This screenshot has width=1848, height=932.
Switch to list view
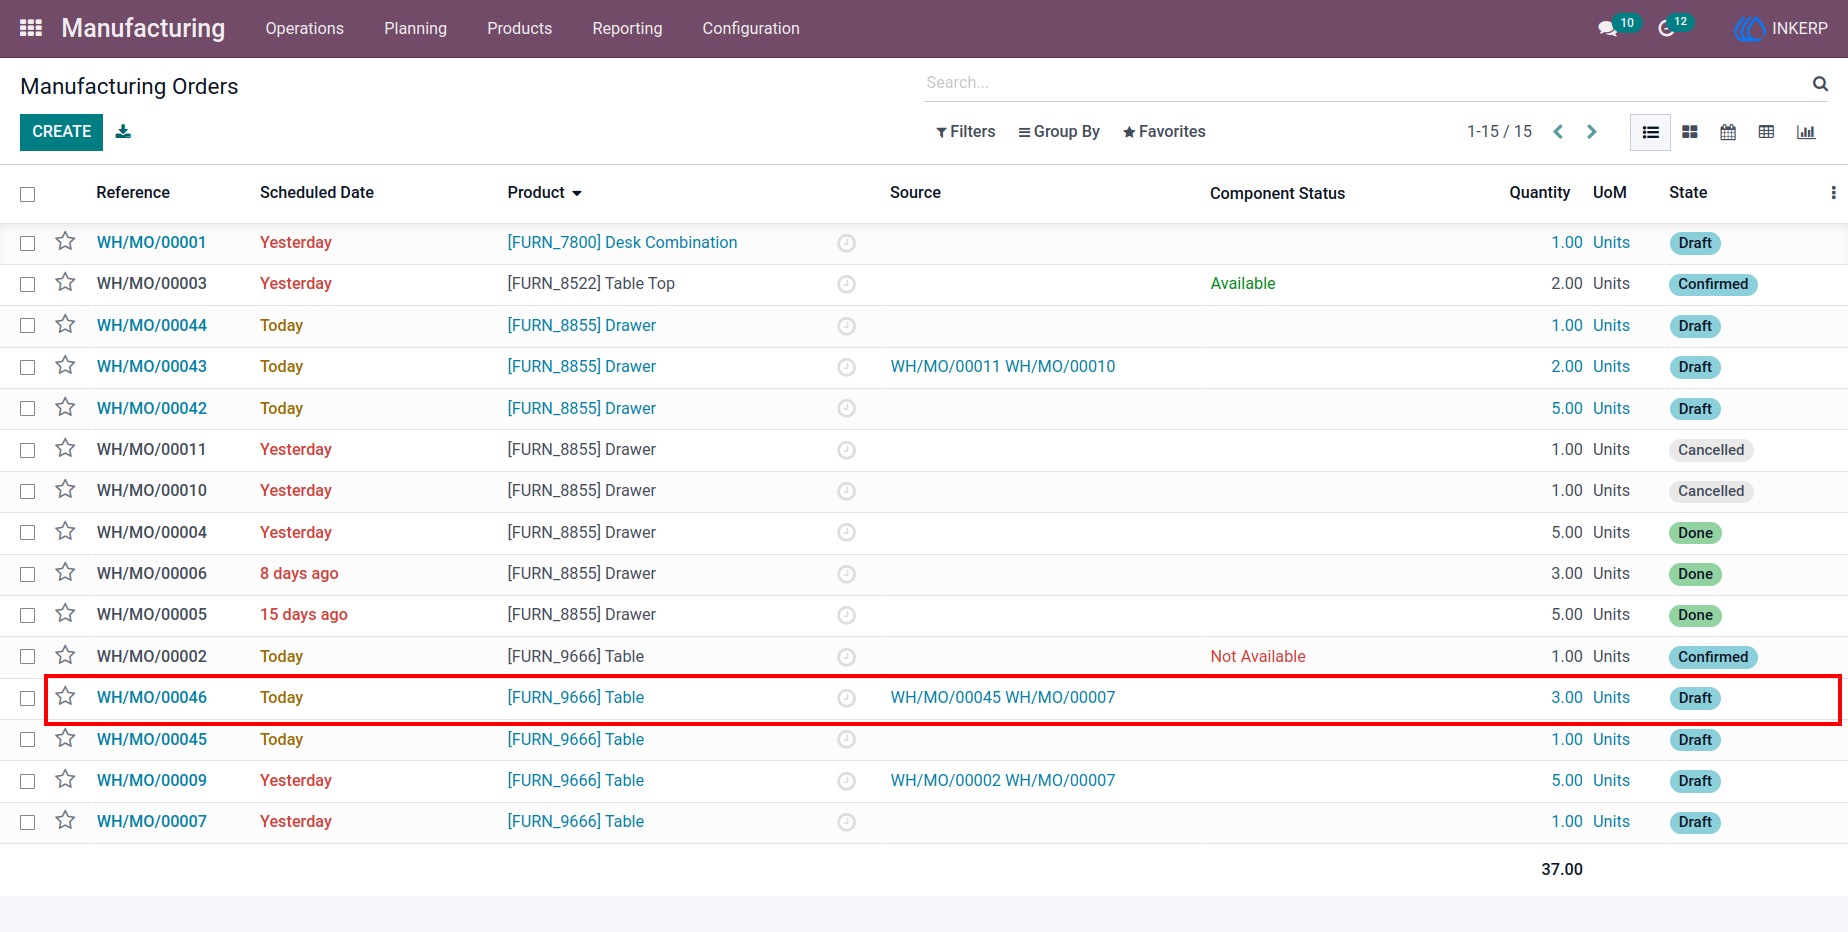[1651, 132]
